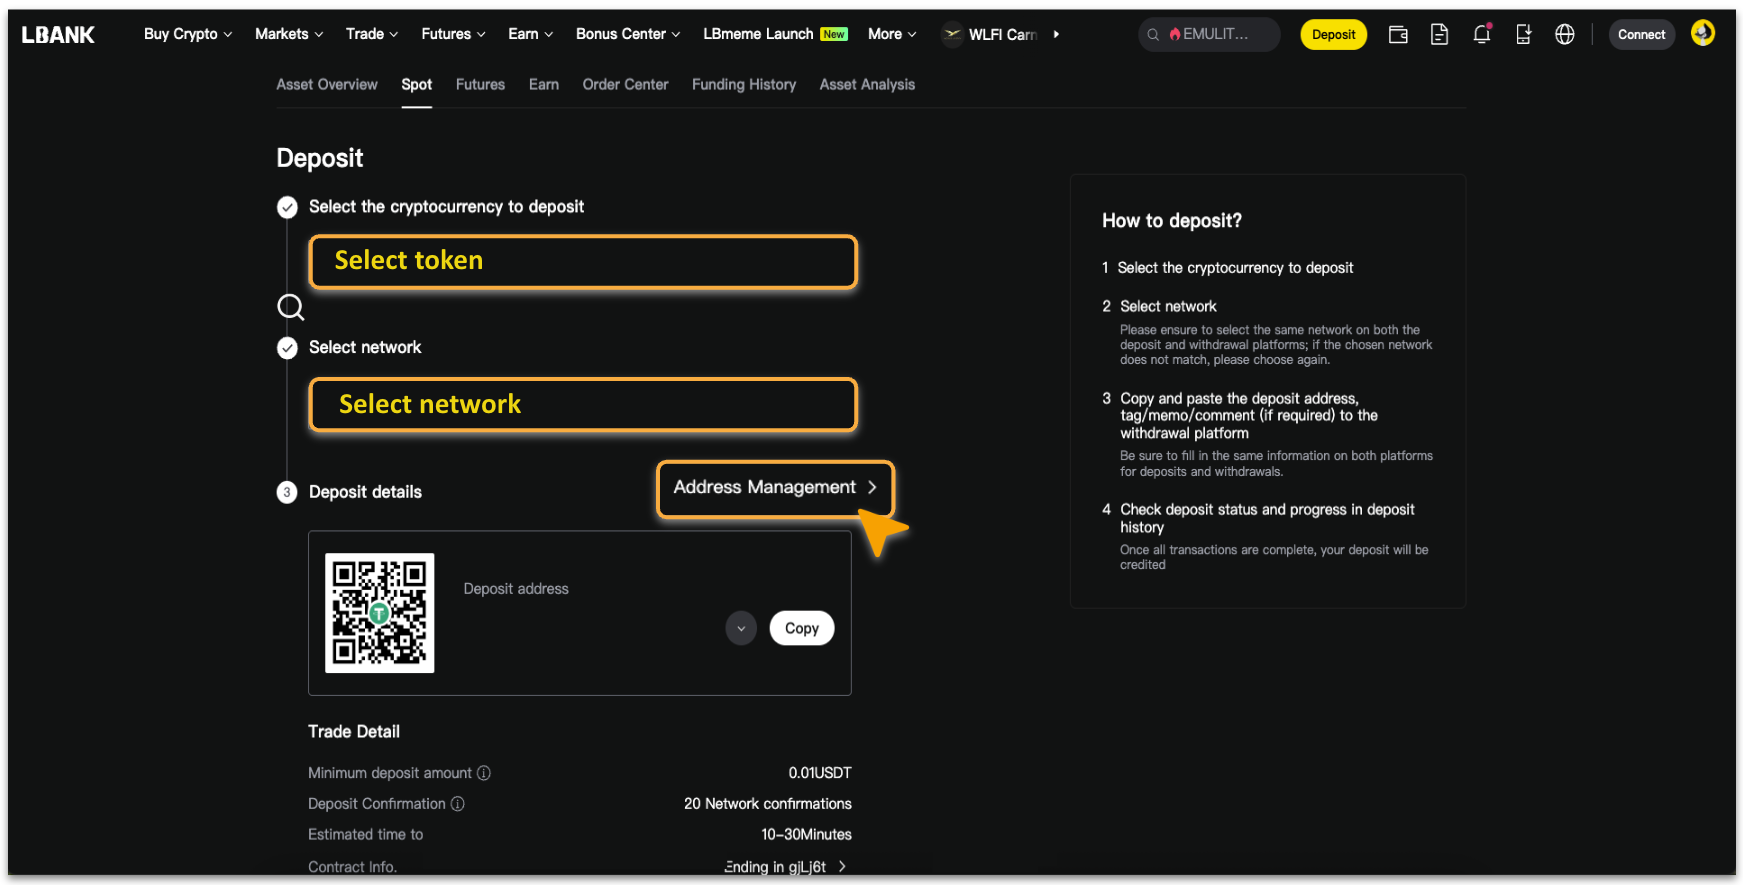Image resolution: width=1743 pixels, height=885 pixels.
Task: Click the '0.01USDT' minimum amount value
Action: click(x=820, y=773)
